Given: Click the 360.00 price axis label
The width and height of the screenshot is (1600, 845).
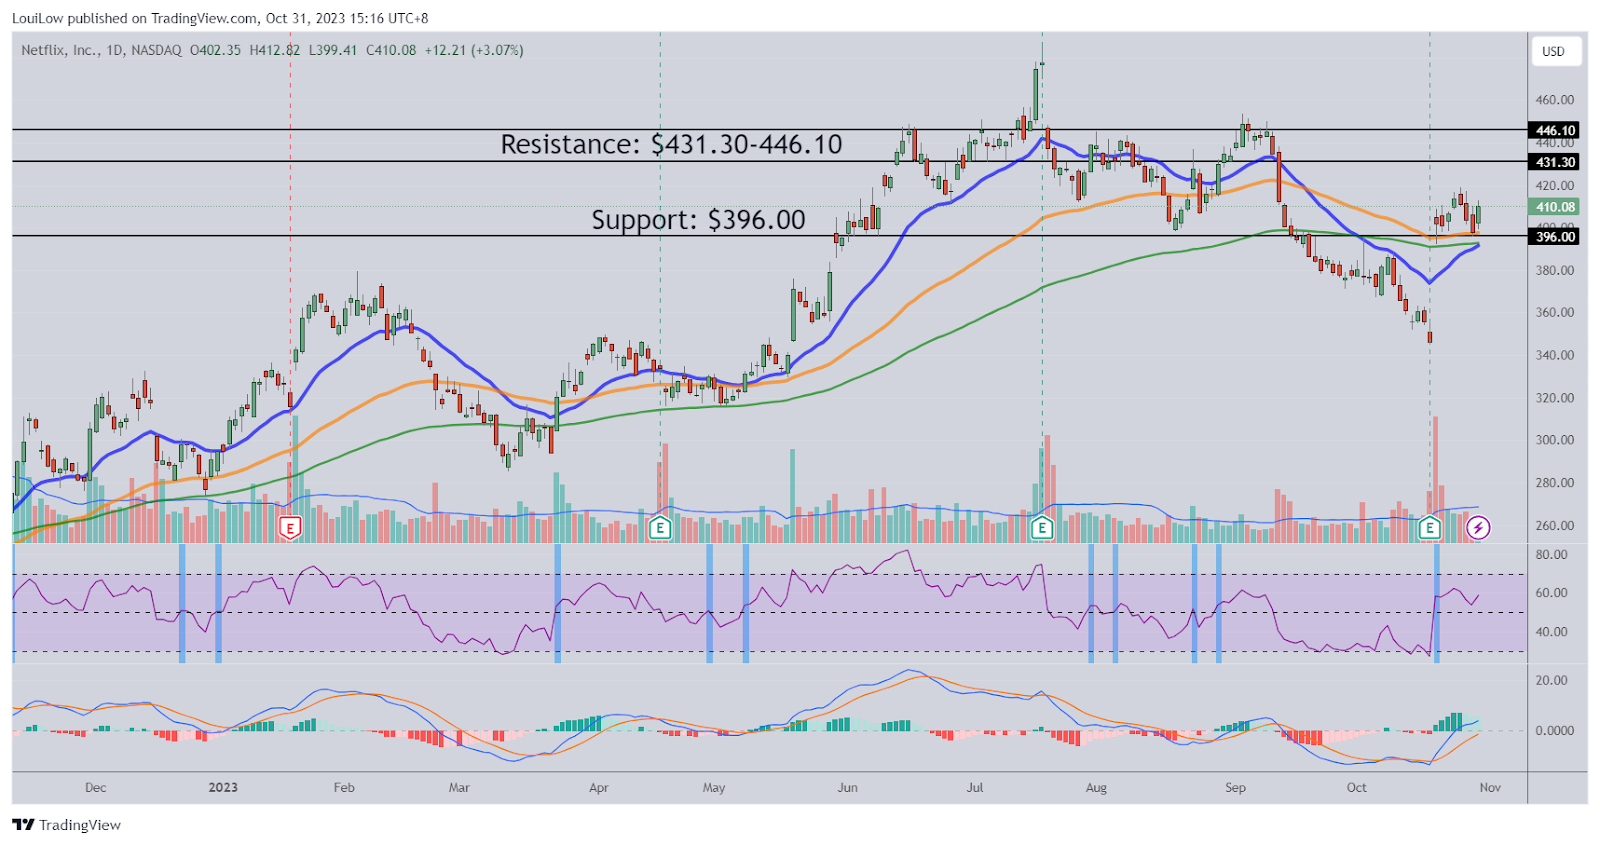Looking at the screenshot, I should pyautogui.click(x=1555, y=313).
